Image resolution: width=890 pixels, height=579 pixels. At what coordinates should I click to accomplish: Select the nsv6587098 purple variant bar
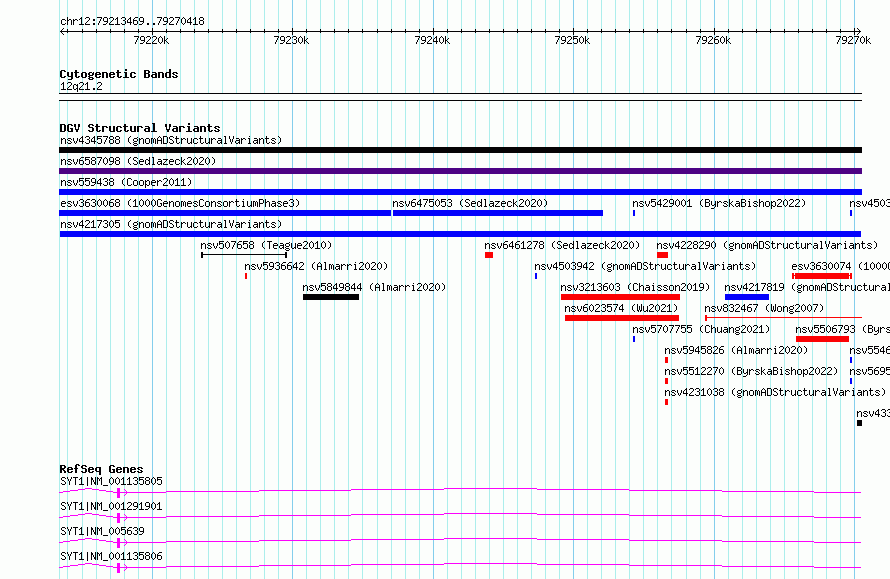click(460, 171)
